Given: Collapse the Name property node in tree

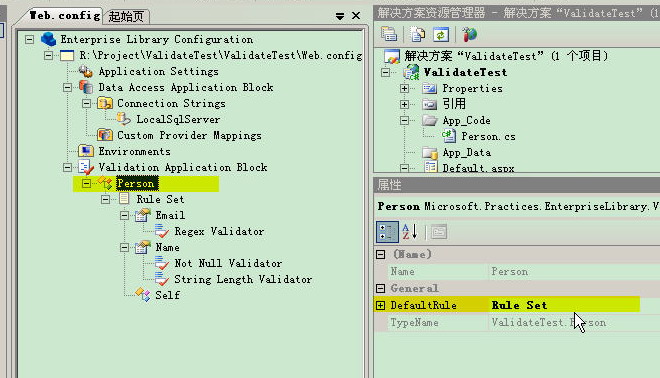Looking at the screenshot, I should tap(124, 248).
